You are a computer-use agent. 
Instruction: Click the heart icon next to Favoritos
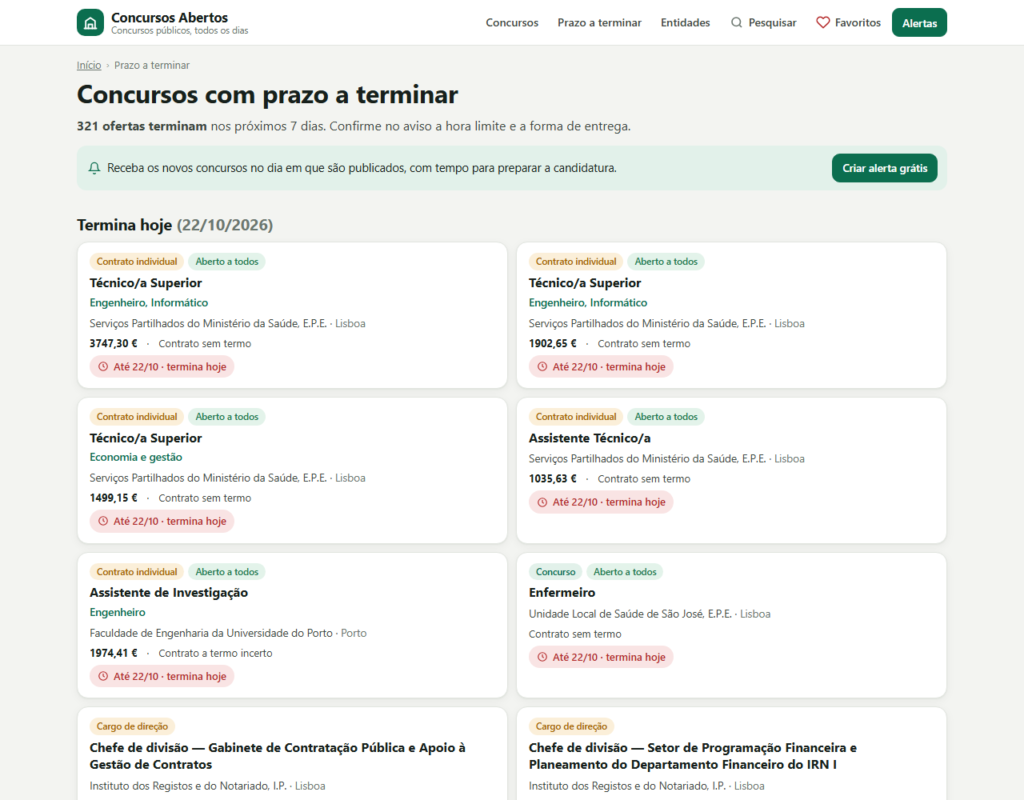[x=823, y=23]
